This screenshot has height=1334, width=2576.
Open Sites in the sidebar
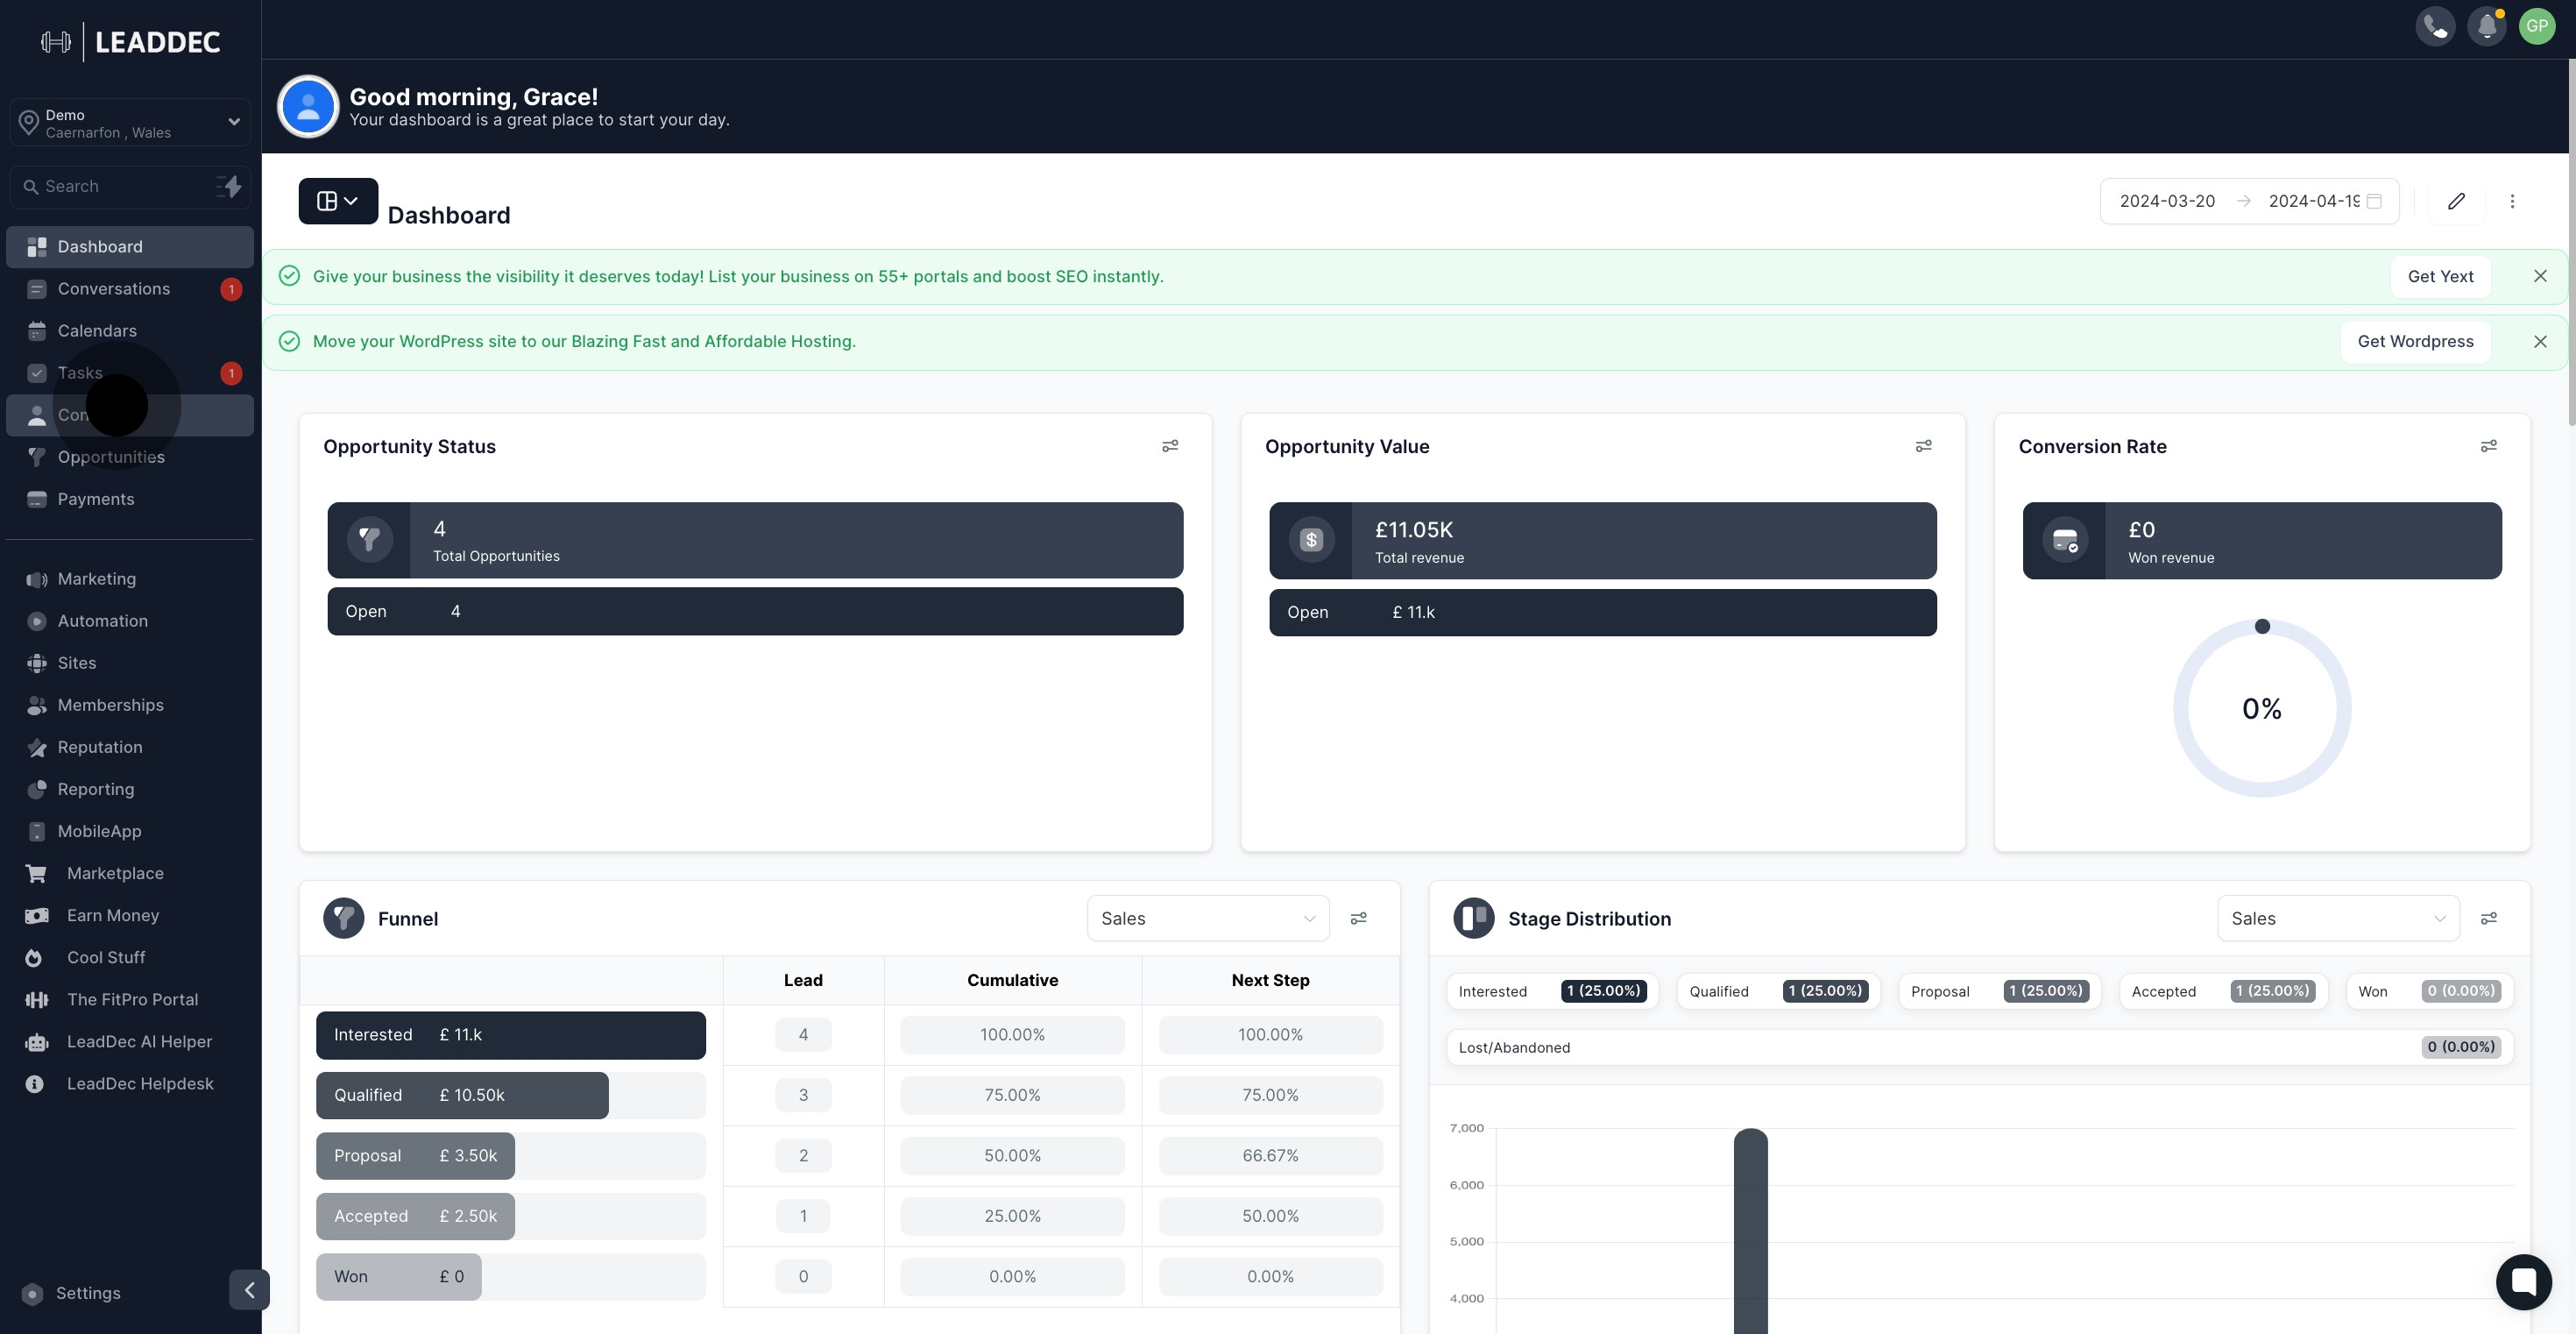[130, 663]
